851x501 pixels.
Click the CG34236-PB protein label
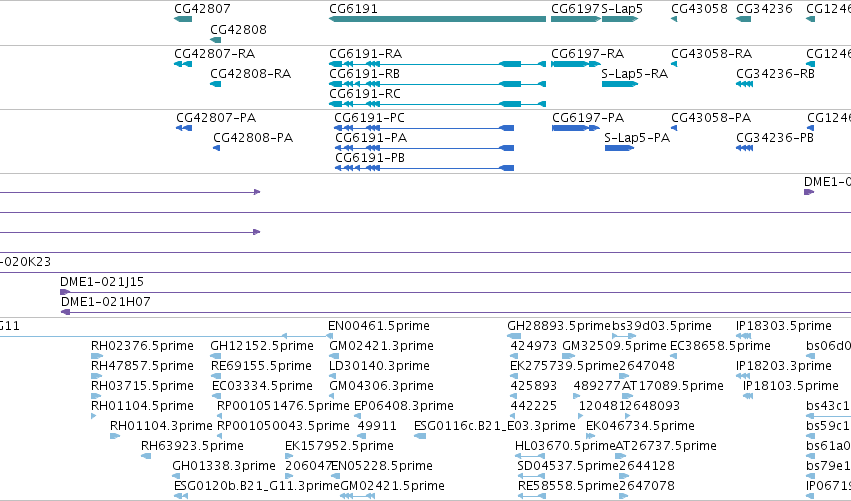(774, 138)
